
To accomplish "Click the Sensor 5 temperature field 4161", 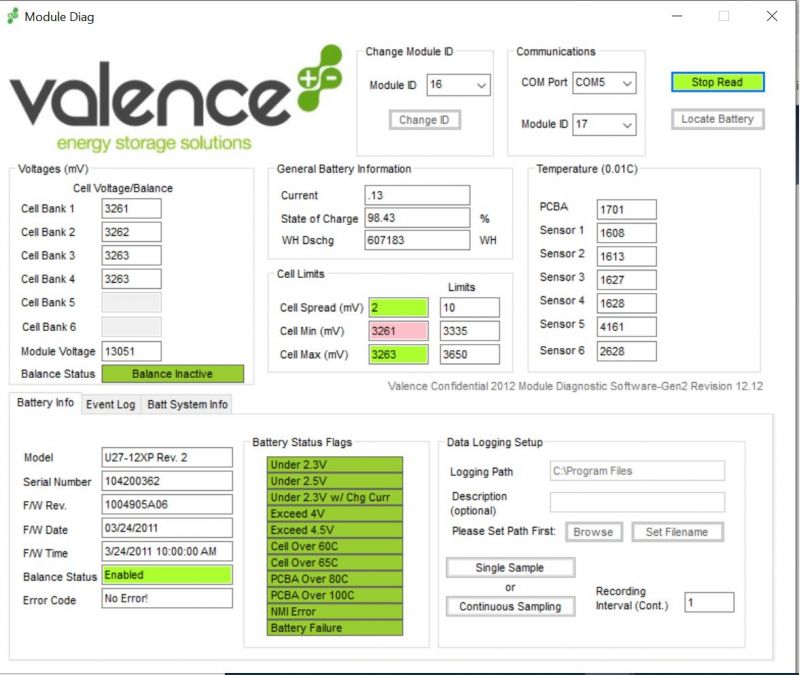I will pos(627,327).
